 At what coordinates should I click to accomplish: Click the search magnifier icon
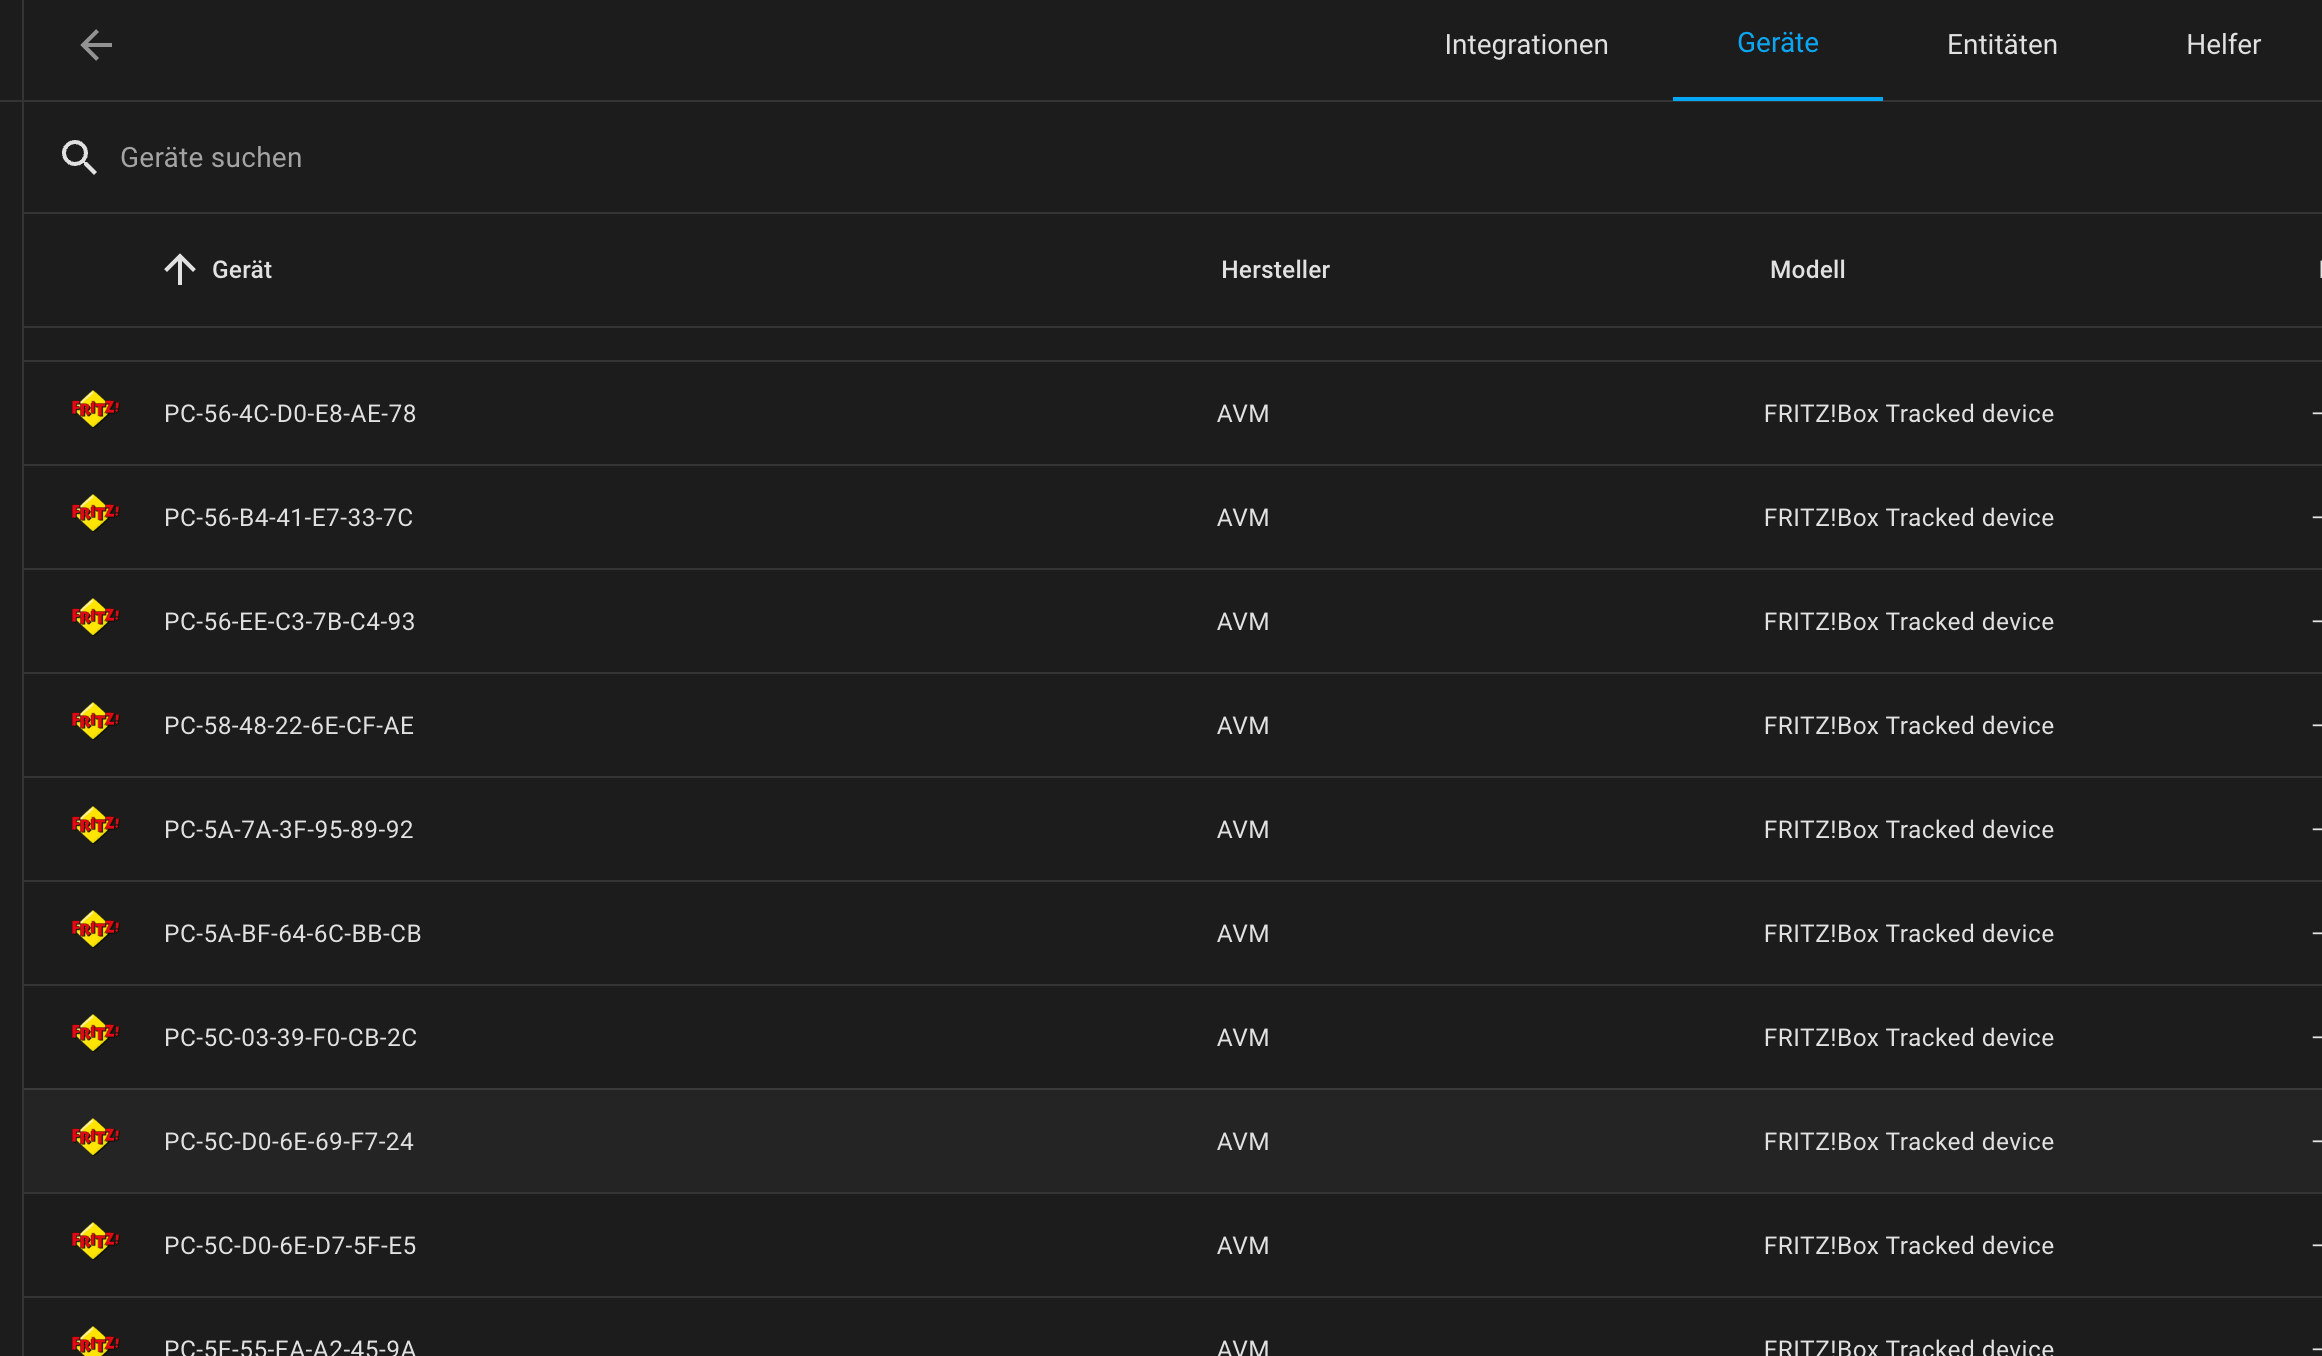79,157
